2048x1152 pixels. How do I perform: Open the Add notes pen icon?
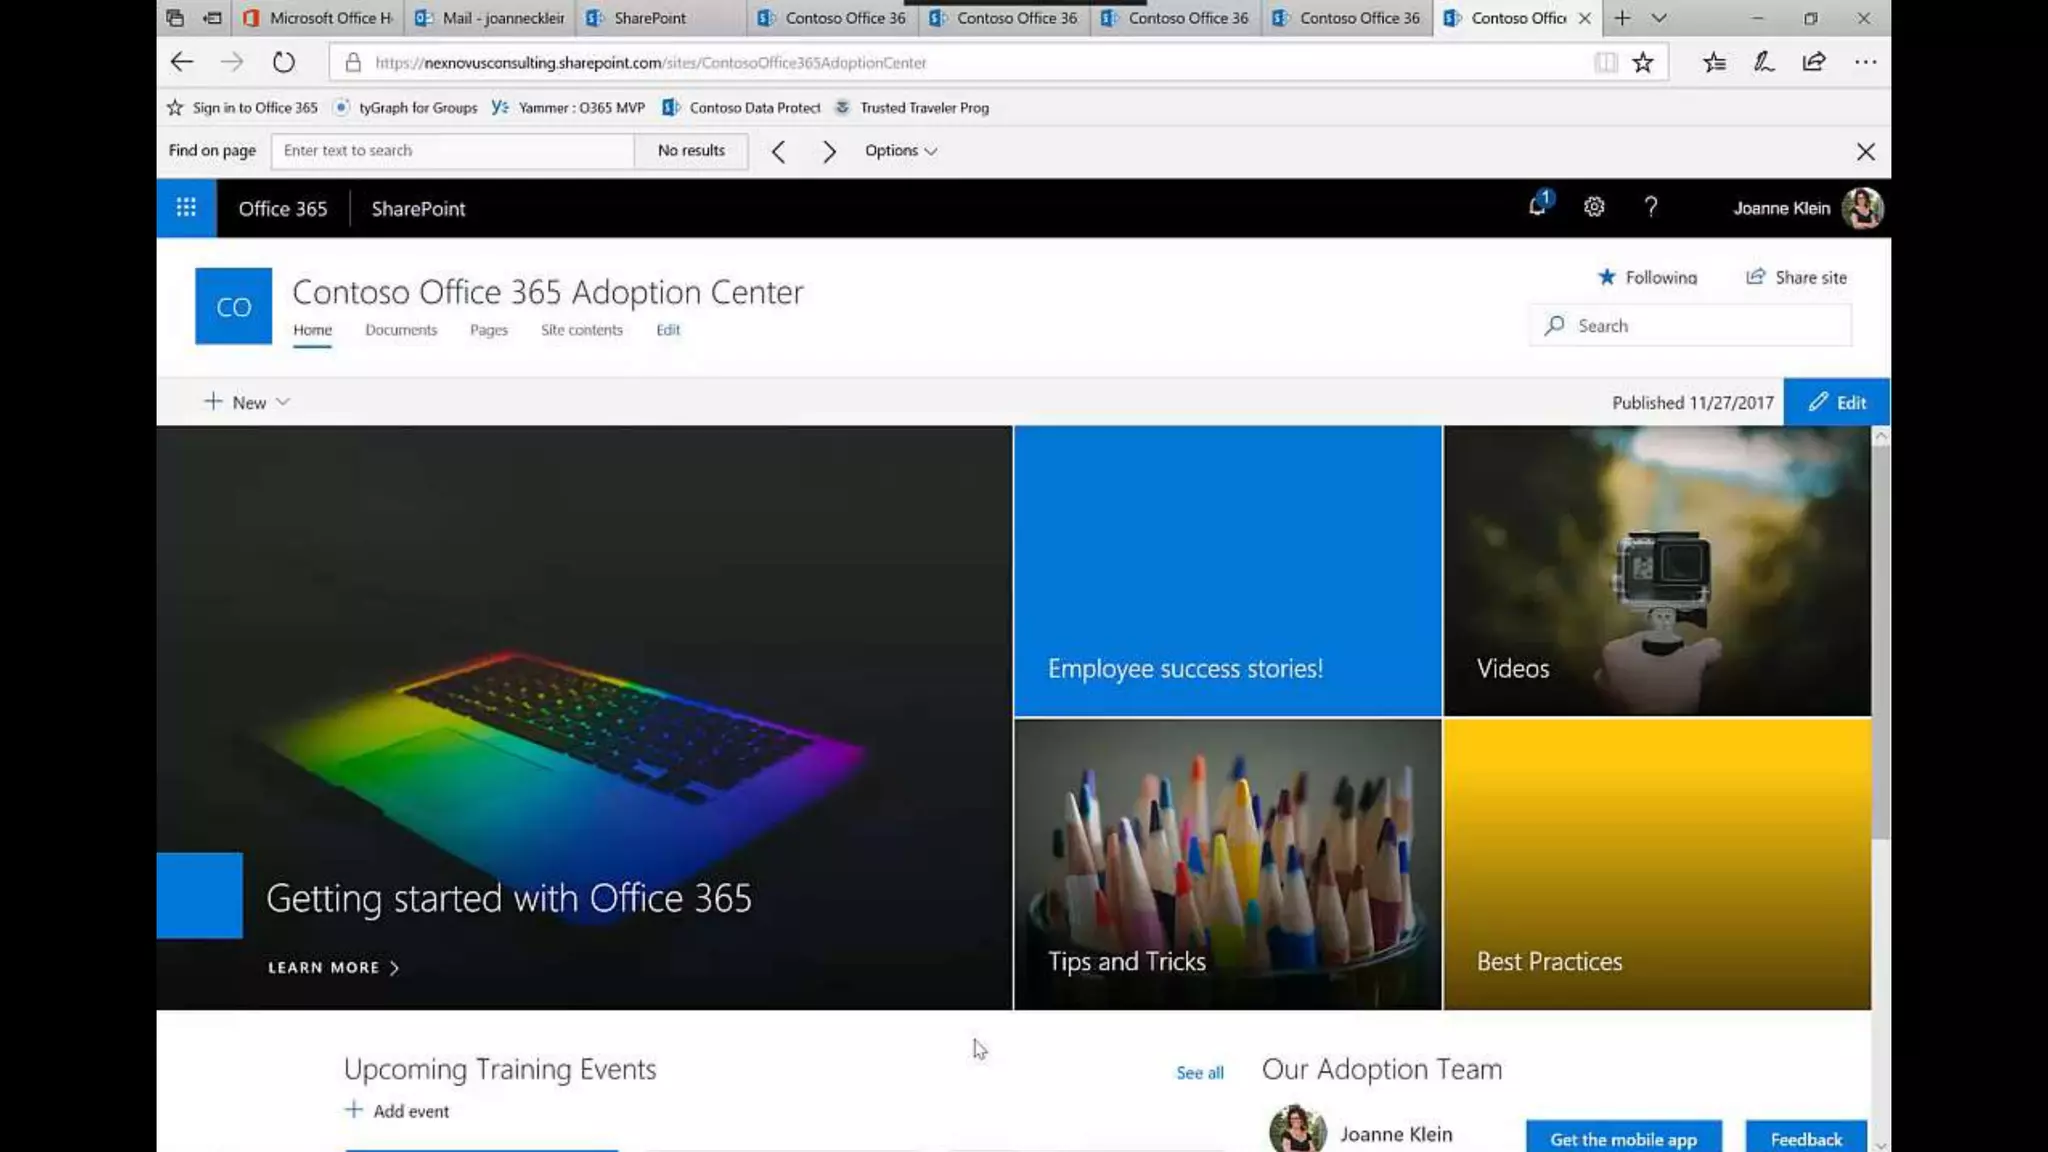click(1764, 62)
